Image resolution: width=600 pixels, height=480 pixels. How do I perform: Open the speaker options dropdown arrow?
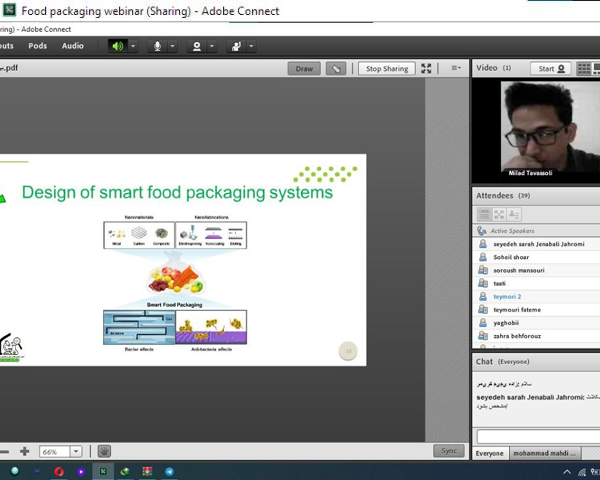click(133, 46)
